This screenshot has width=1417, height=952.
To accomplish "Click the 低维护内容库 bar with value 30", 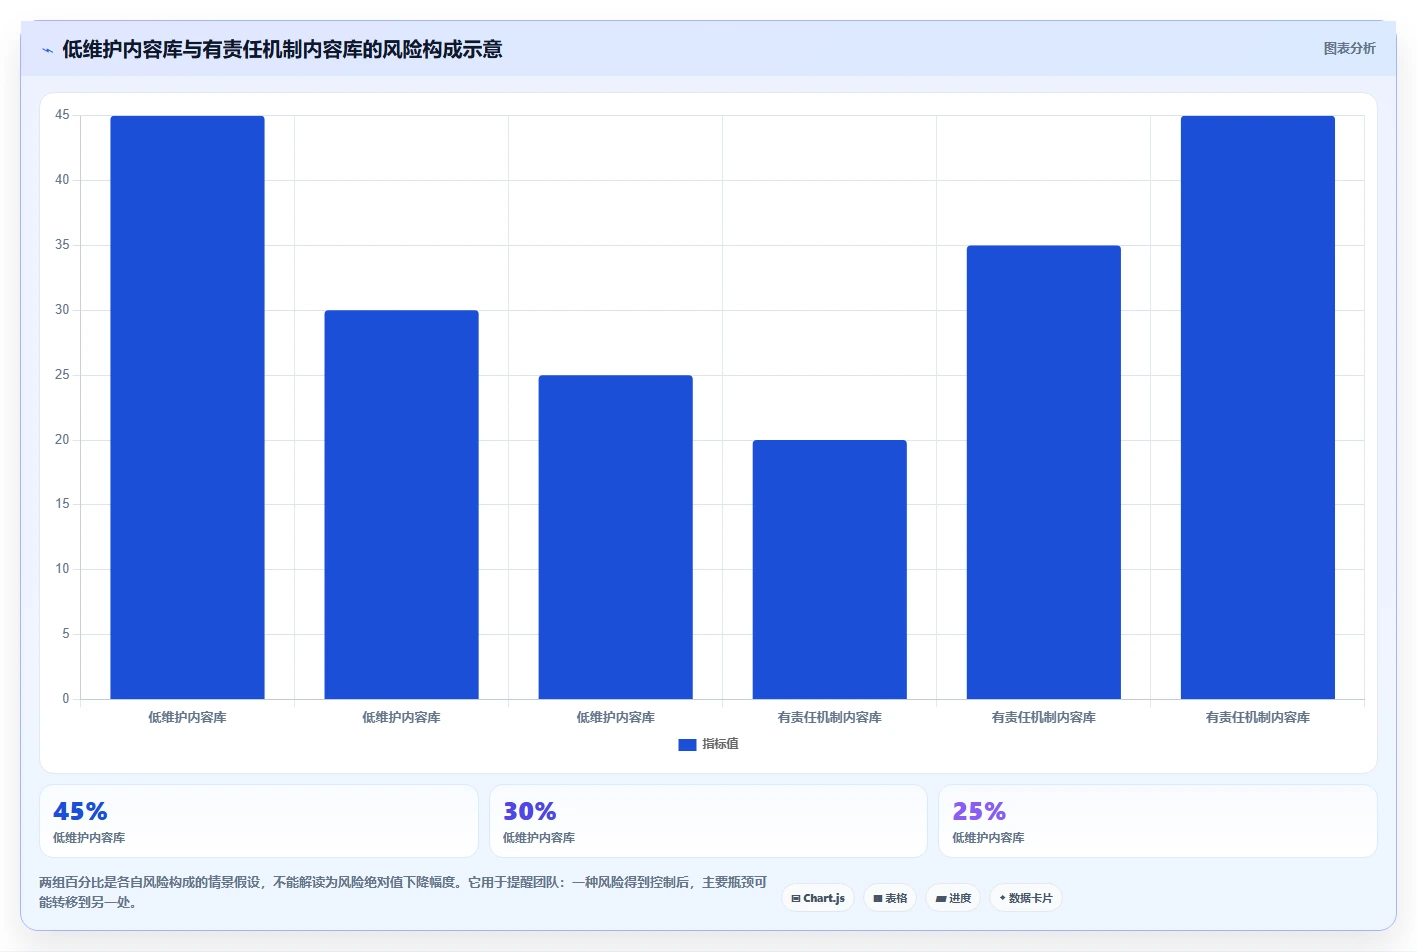I will point(401,504).
